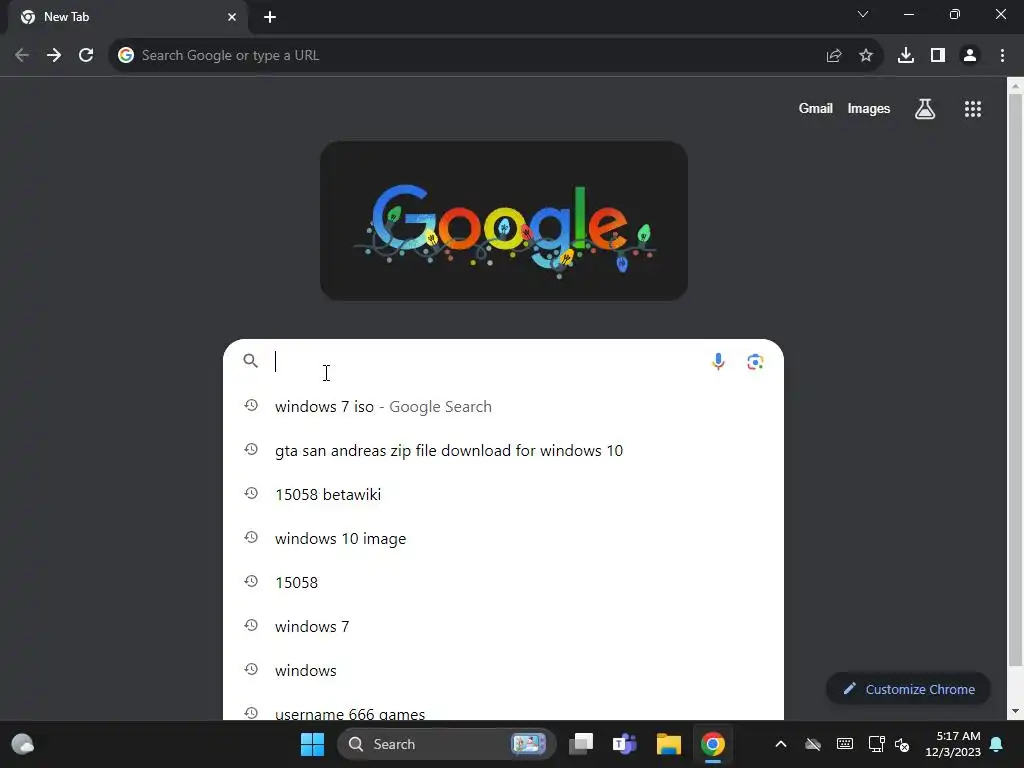Click the network display tray icon
This screenshot has width=1024, height=768.
876,744
